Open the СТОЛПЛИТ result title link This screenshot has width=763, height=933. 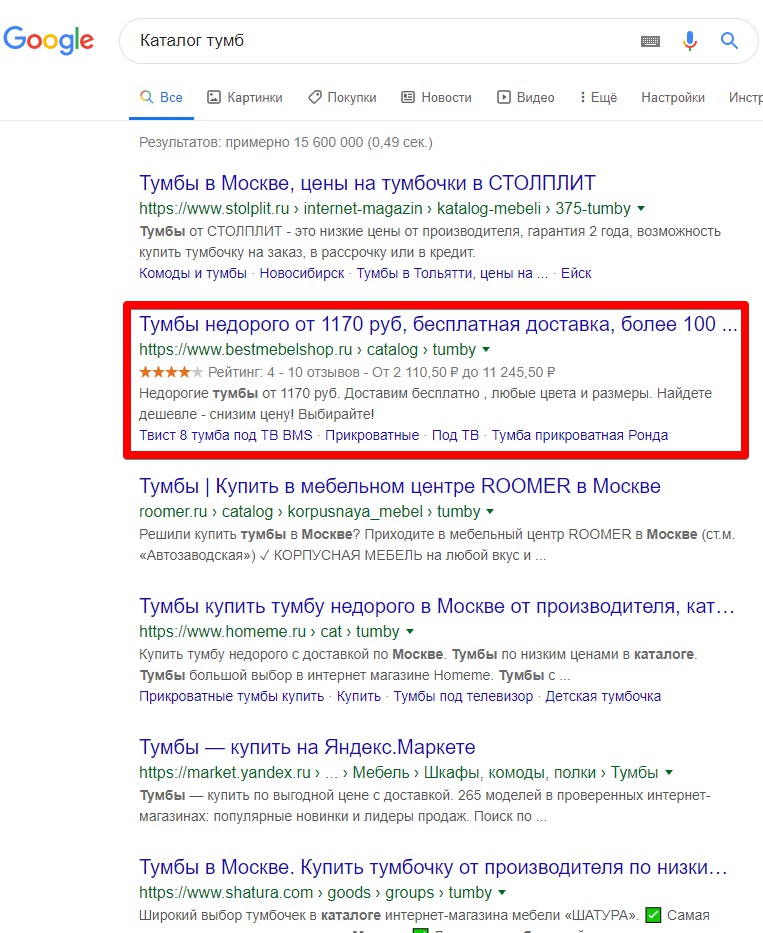pyautogui.click(x=367, y=183)
